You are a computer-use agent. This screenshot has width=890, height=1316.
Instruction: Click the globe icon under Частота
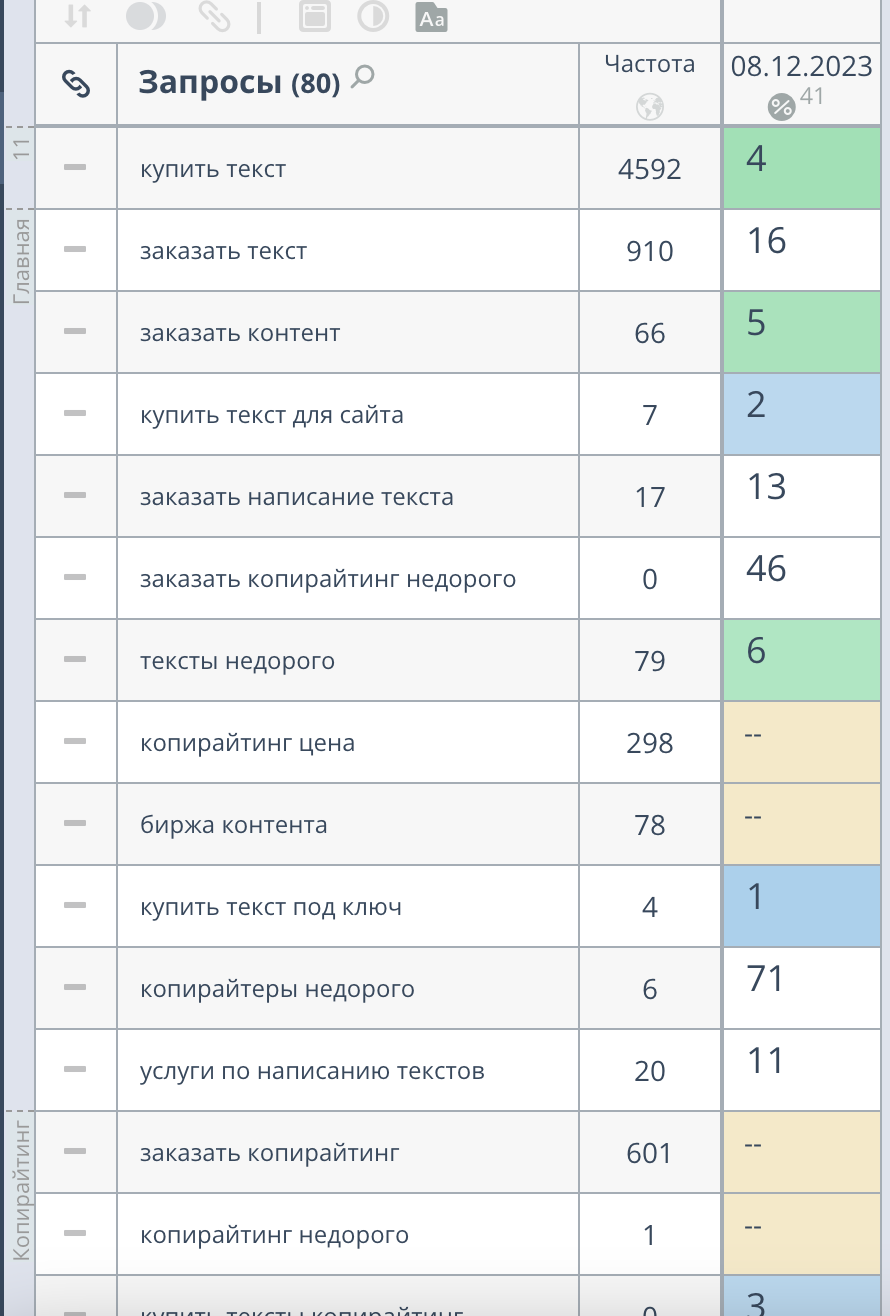point(650,106)
